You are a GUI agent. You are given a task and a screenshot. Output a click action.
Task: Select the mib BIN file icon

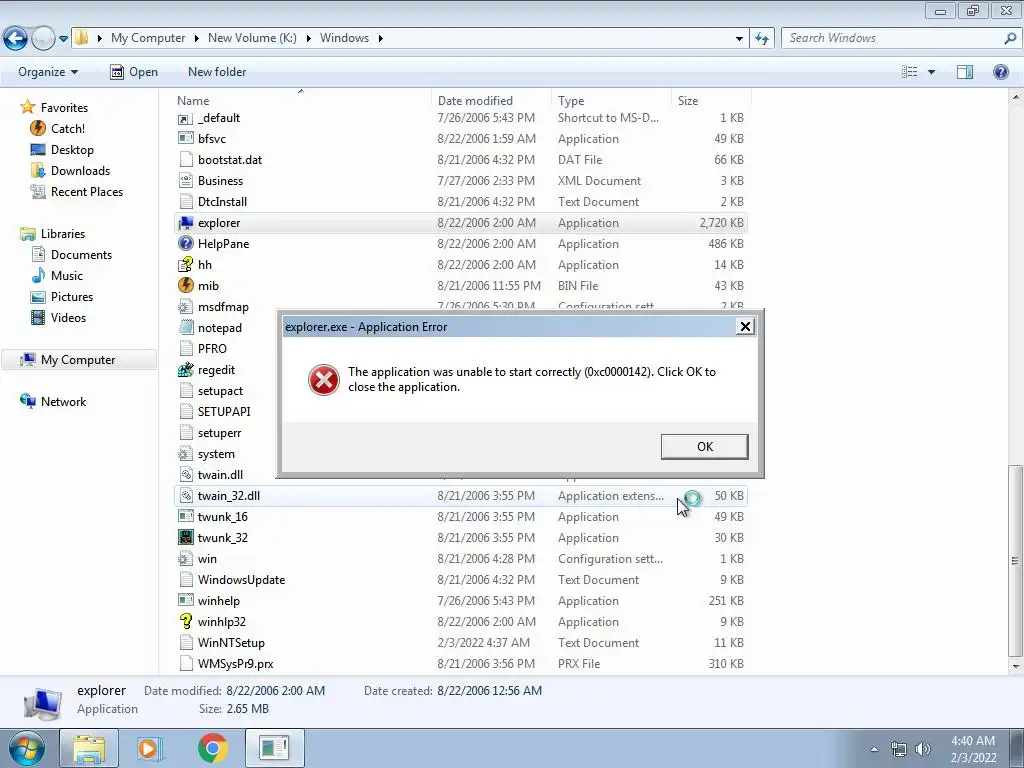186,285
